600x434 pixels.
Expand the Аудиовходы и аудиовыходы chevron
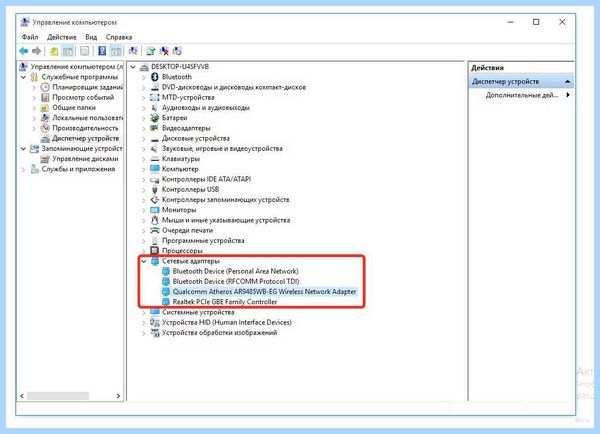coord(144,108)
